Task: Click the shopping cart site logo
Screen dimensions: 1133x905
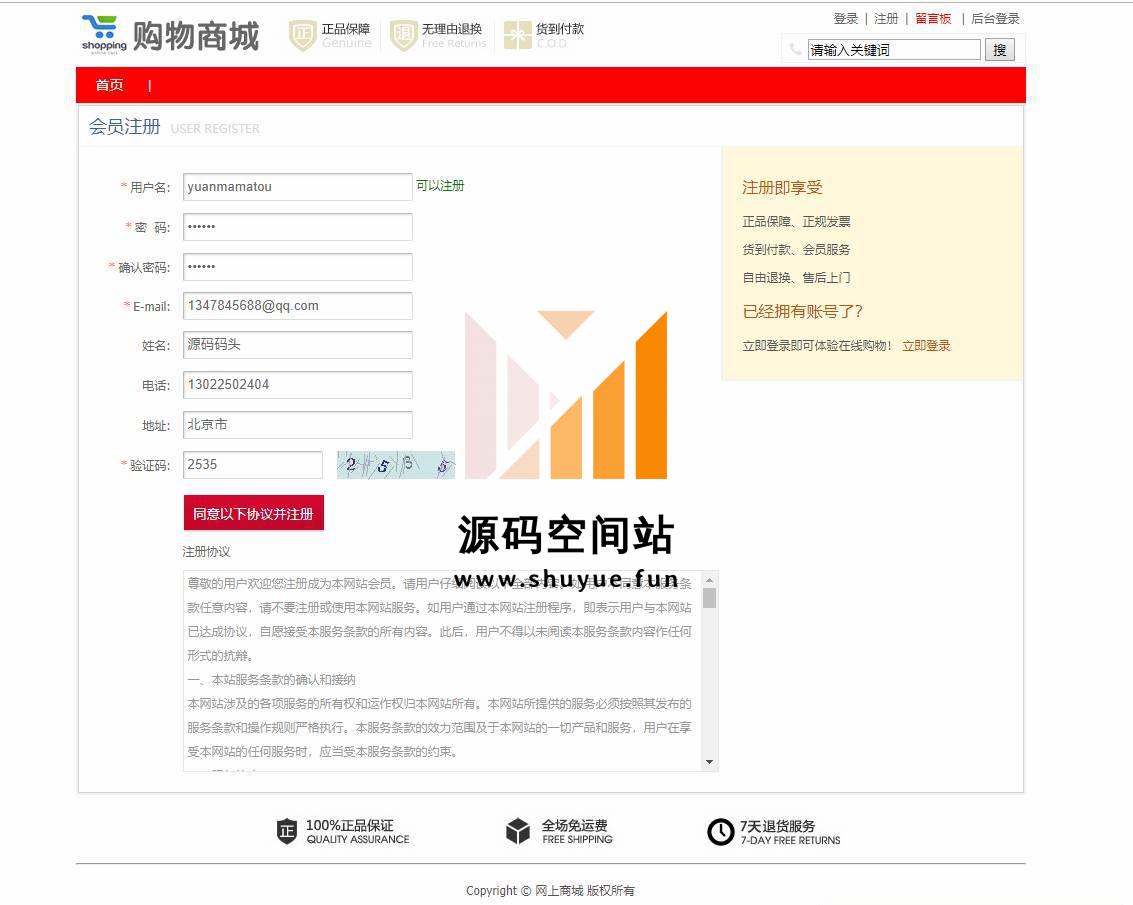Action: 104,34
